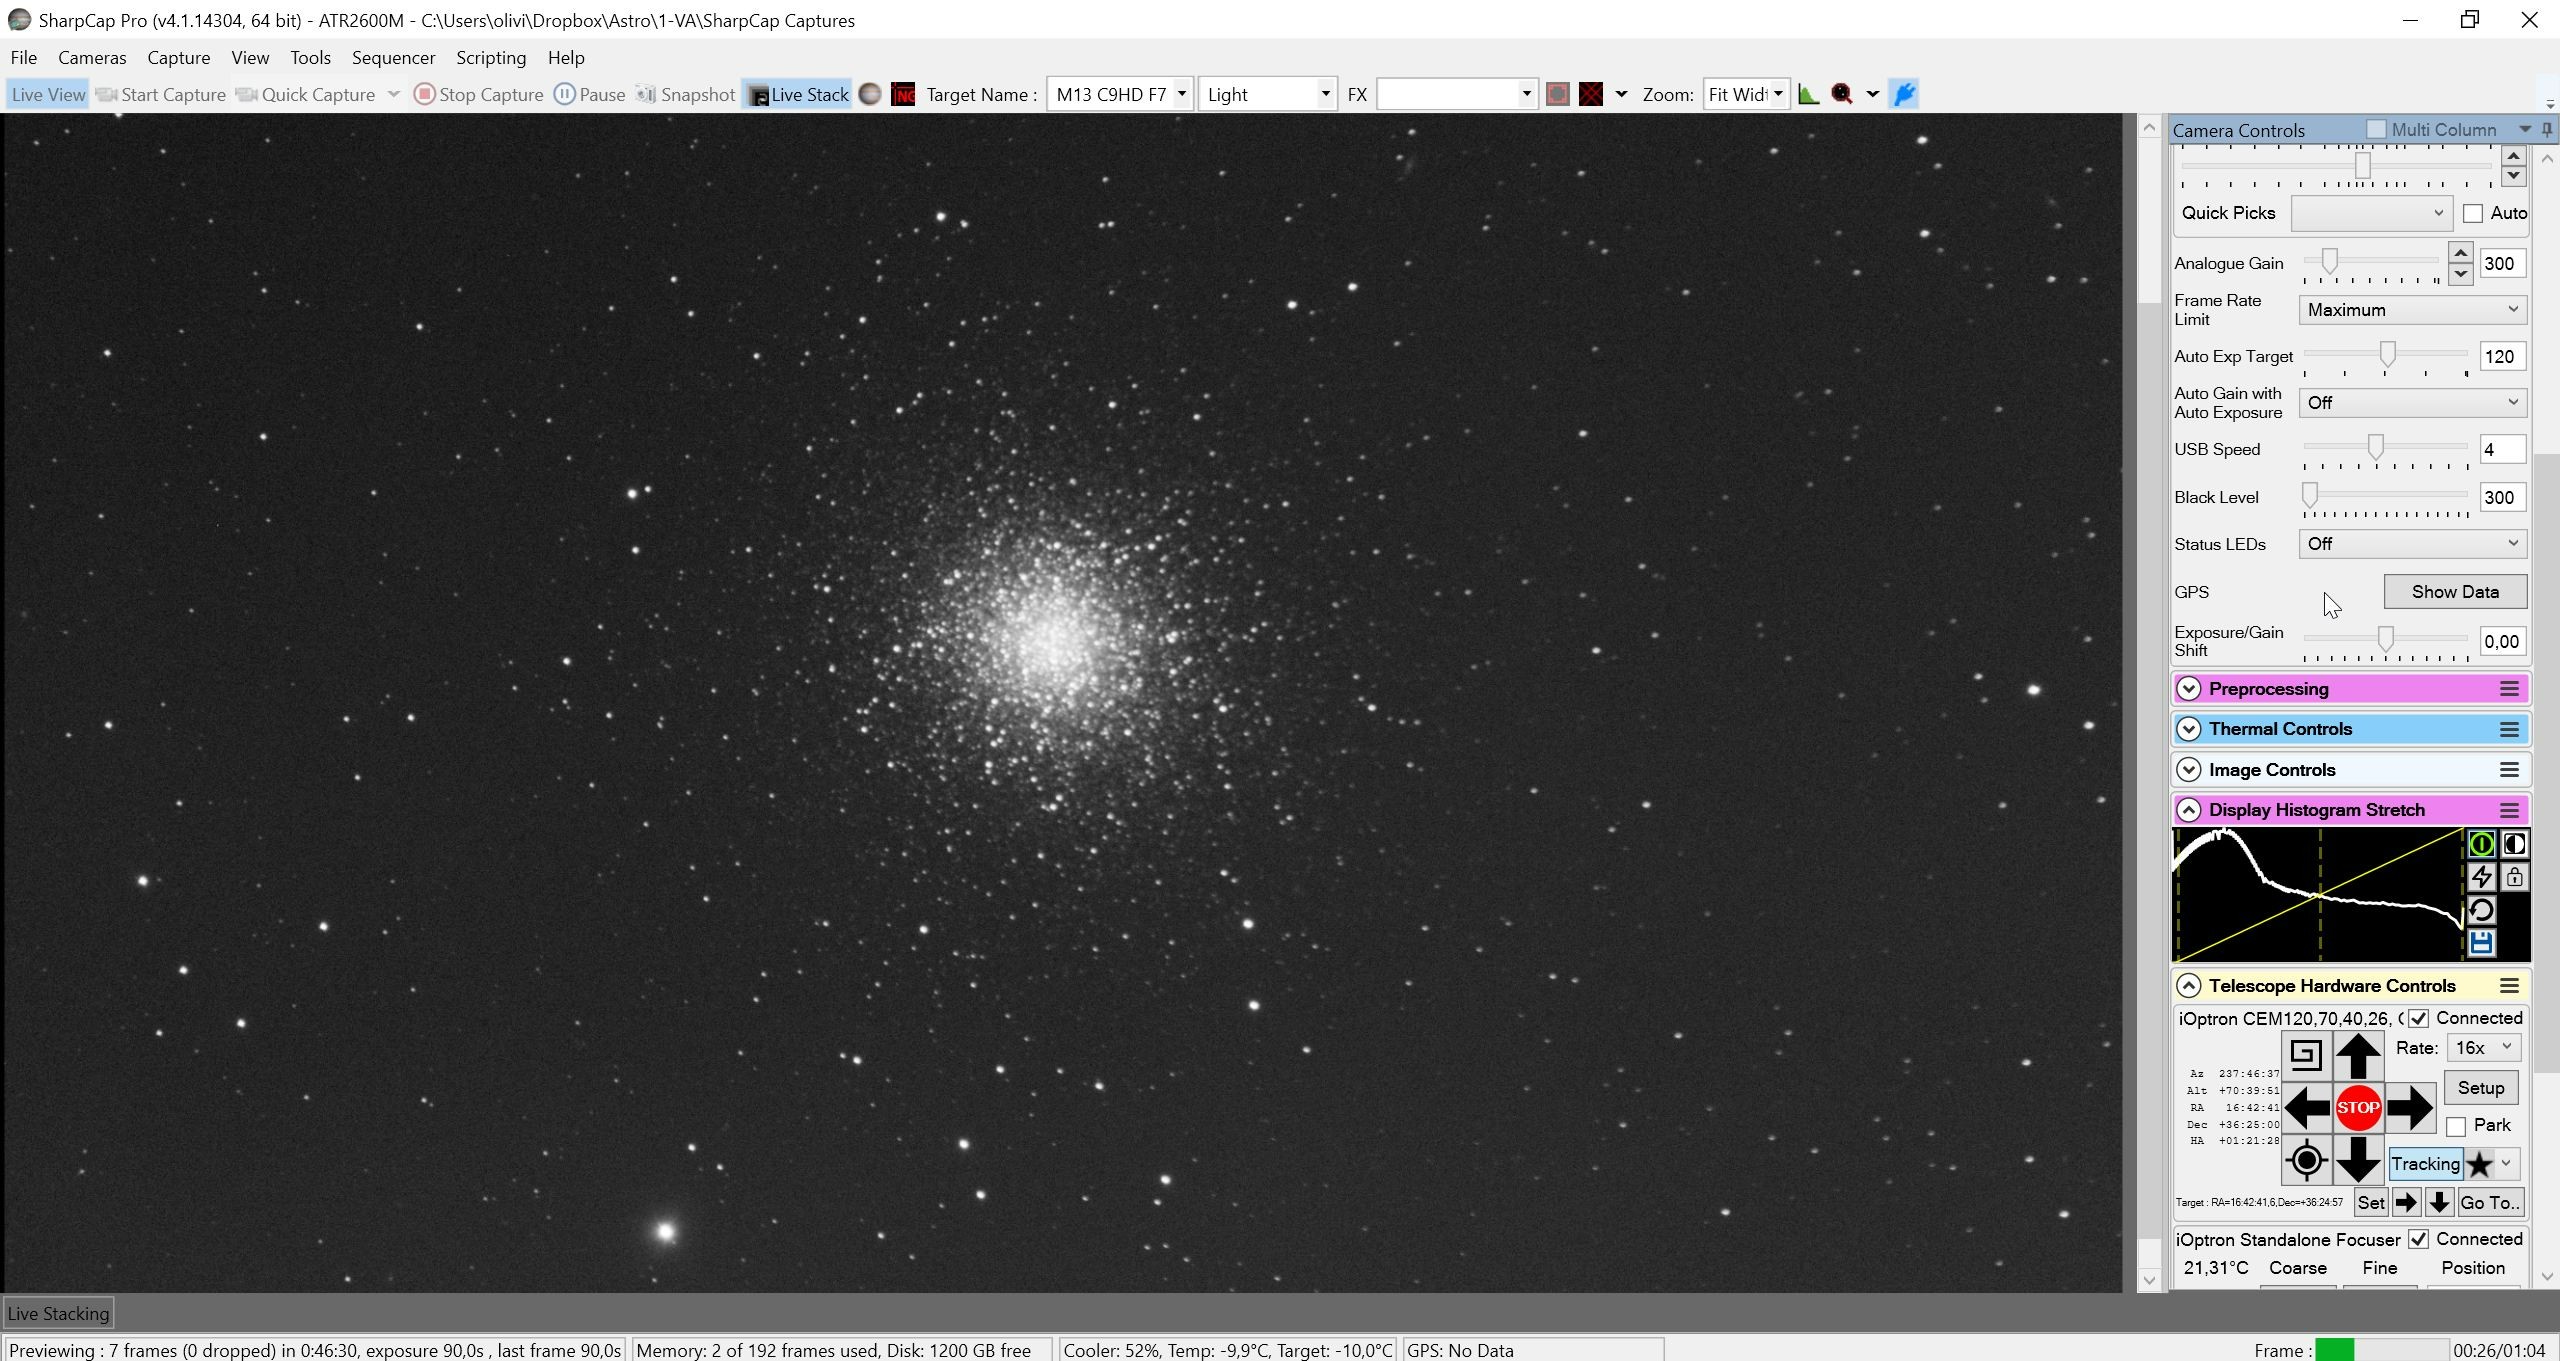The height and width of the screenshot is (1361, 2560).
Task: Click the spiral search icon in telescope controls
Action: coord(2306,1055)
